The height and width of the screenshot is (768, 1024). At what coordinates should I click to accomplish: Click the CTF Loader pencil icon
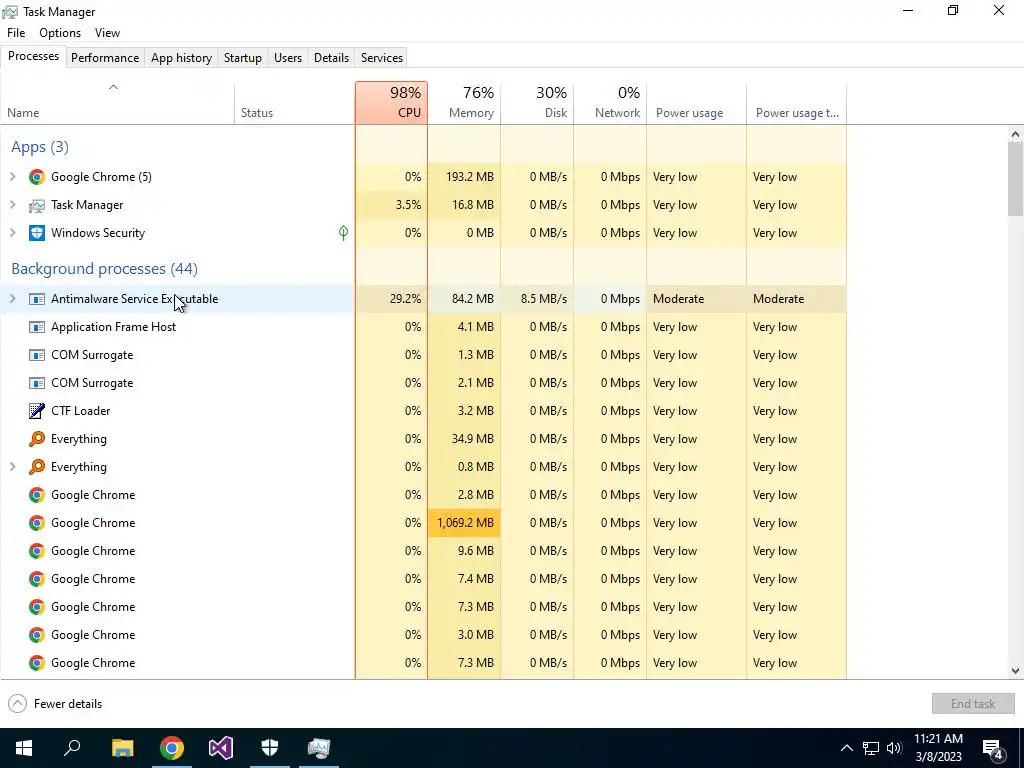[x=37, y=411]
